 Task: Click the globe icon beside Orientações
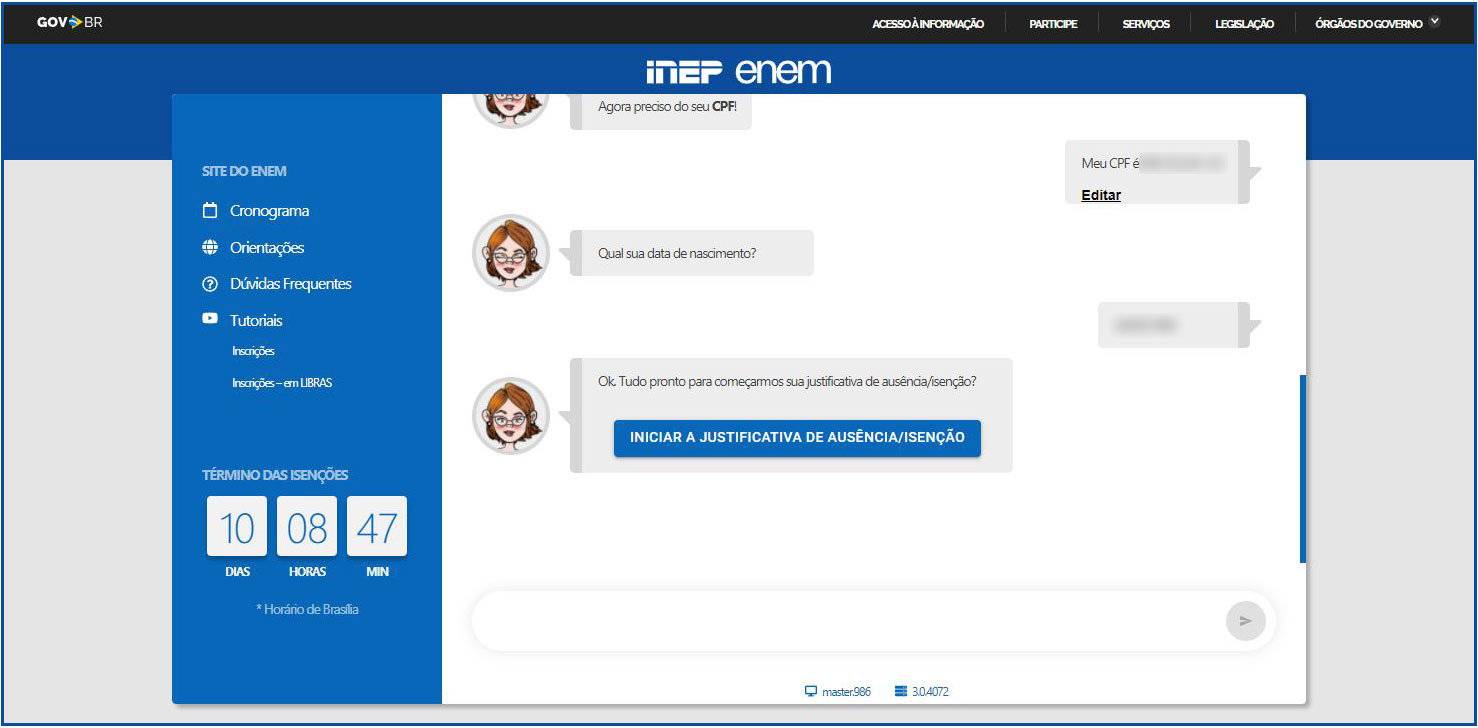(x=210, y=248)
